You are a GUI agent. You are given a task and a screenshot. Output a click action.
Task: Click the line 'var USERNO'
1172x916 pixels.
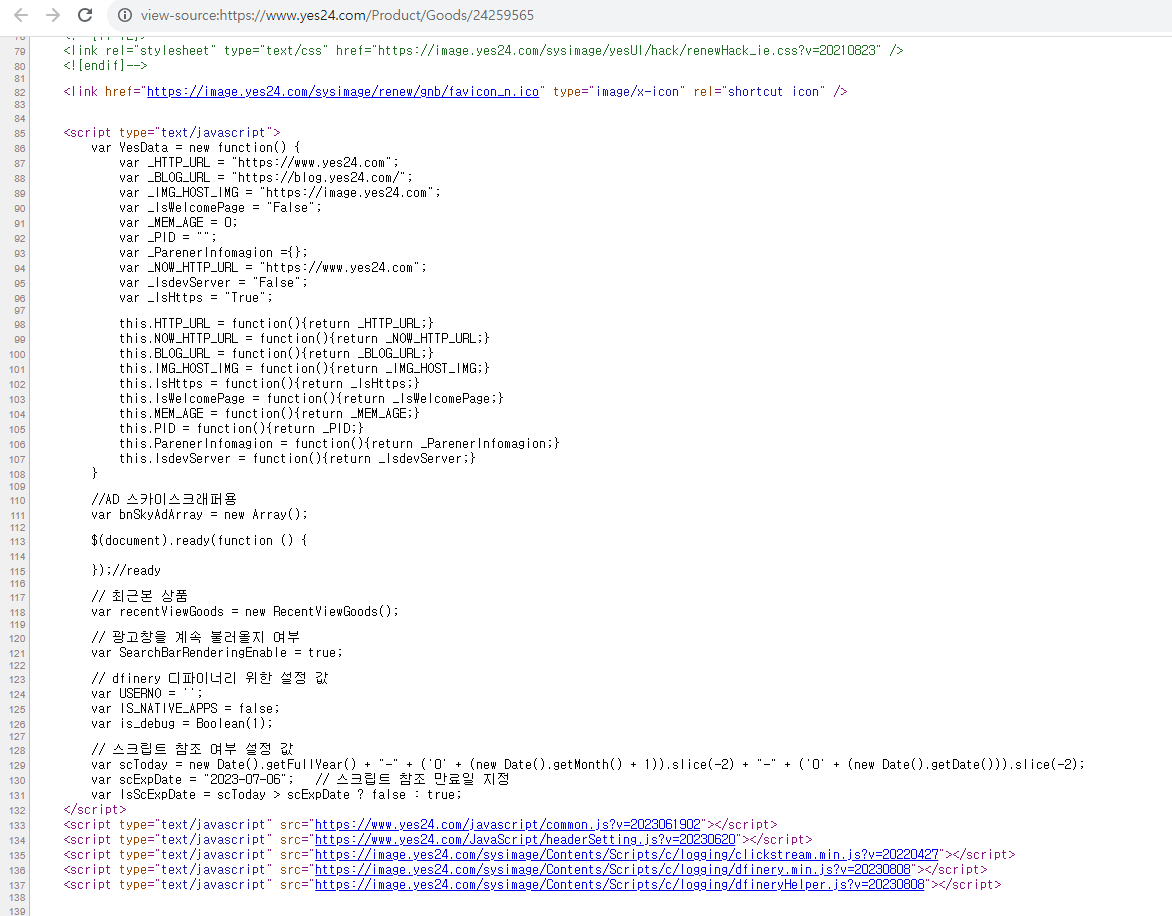click(146, 693)
